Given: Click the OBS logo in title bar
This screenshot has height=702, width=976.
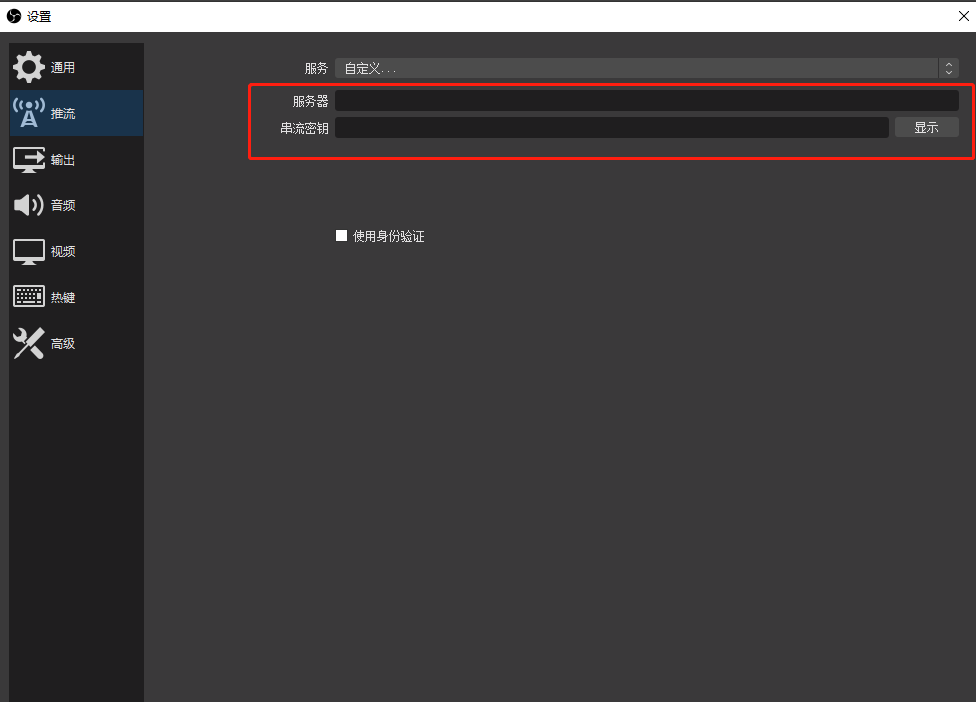Looking at the screenshot, I should point(12,15).
